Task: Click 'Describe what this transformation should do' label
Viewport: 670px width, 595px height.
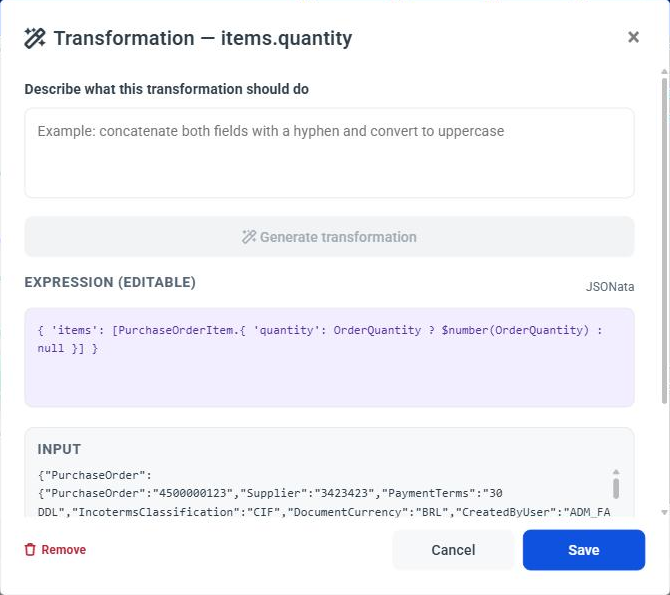Action: tap(167, 89)
